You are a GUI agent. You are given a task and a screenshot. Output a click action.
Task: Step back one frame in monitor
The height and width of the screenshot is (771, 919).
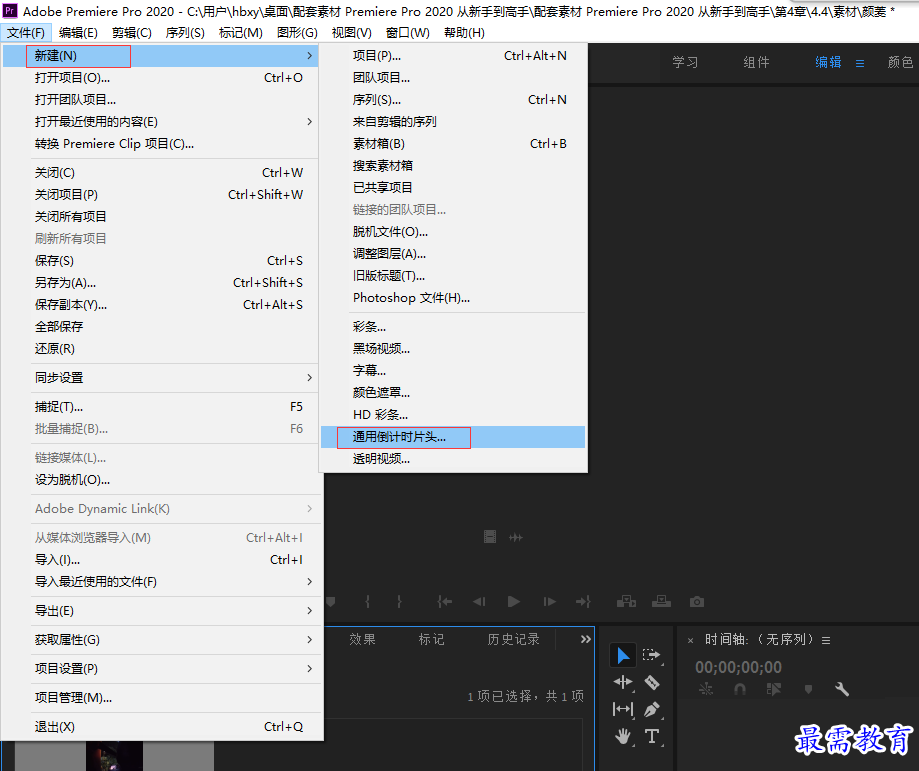point(479,602)
